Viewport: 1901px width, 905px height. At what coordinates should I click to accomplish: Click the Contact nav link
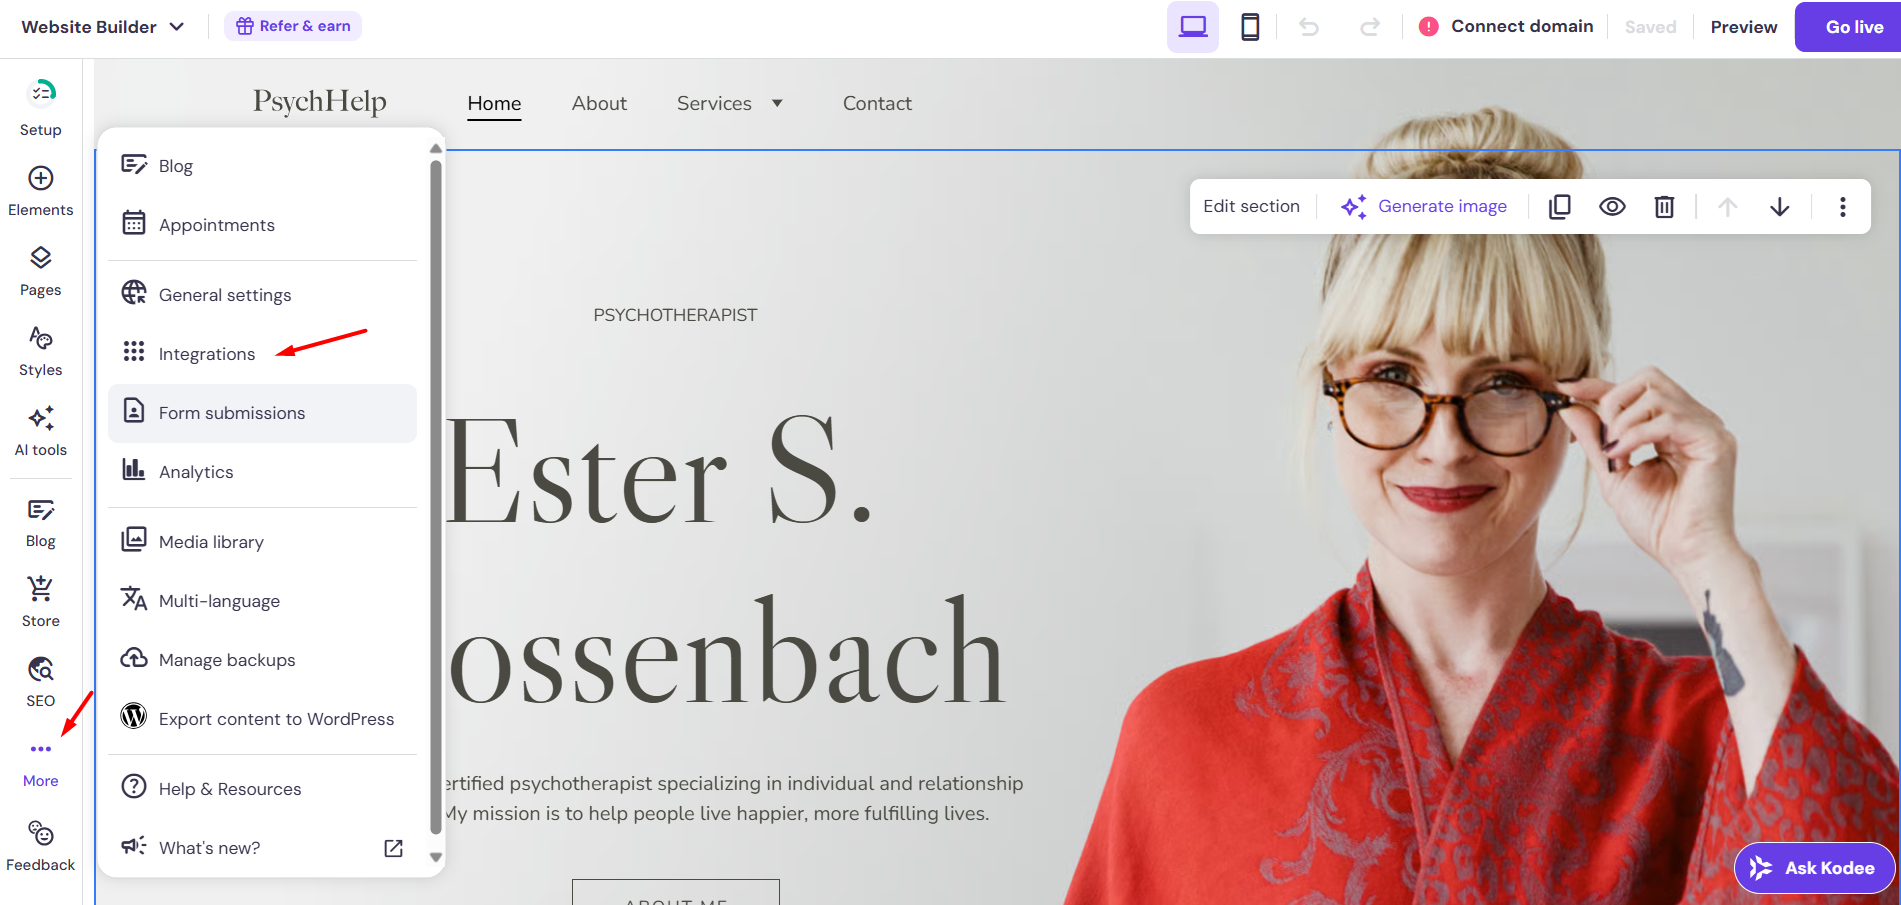tap(877, 103)
